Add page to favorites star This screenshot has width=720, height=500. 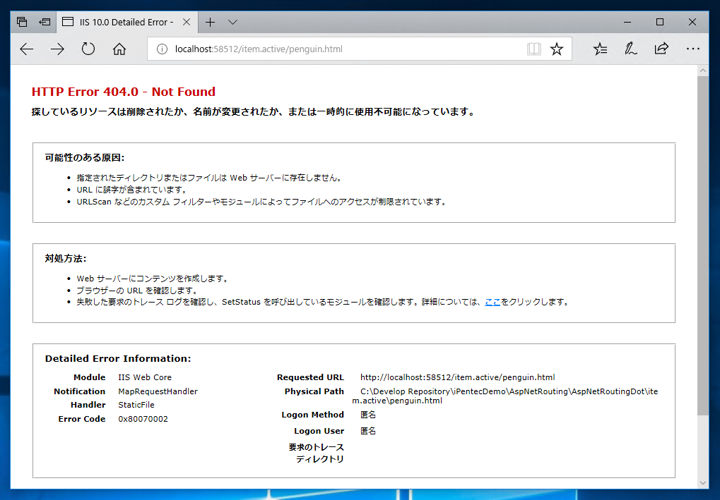[x=557, y=49]
